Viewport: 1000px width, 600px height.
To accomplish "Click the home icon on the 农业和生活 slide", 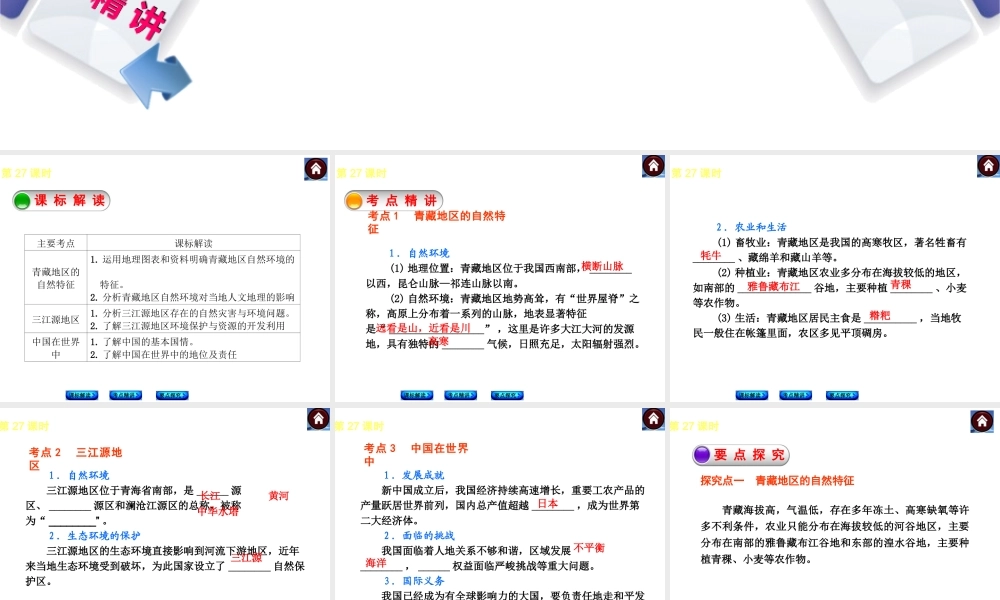I will (989, 166).
